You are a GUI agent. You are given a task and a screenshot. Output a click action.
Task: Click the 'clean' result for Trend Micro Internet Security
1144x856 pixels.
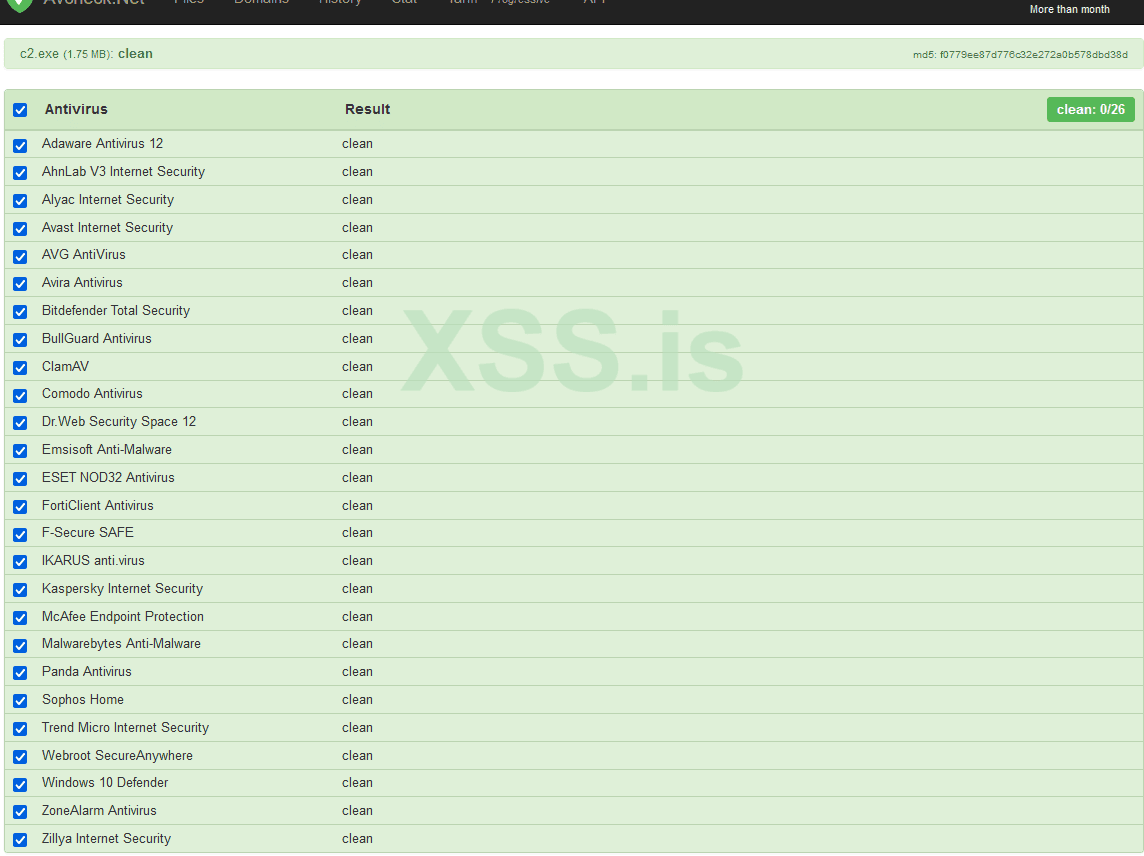pos(358,728)
